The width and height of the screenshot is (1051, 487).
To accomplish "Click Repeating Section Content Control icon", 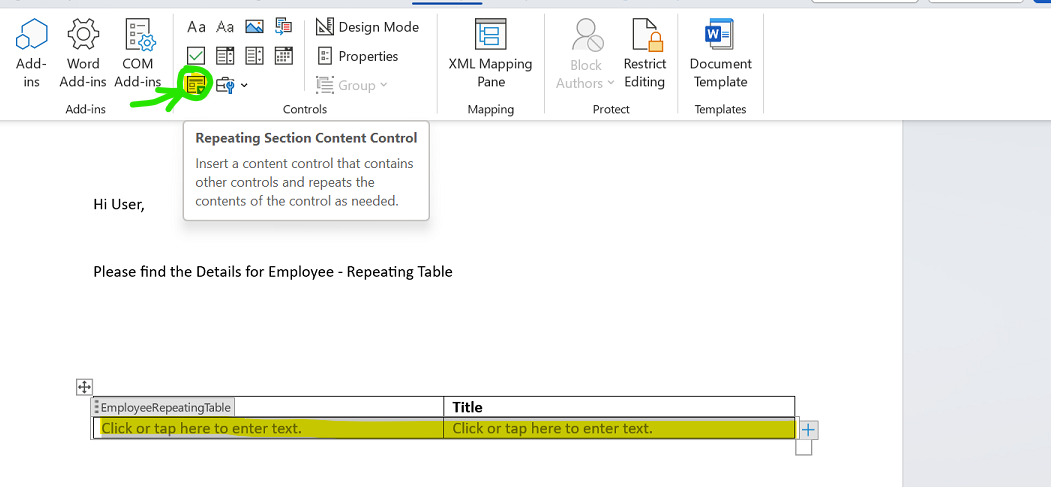I will [x=196, y=85].
